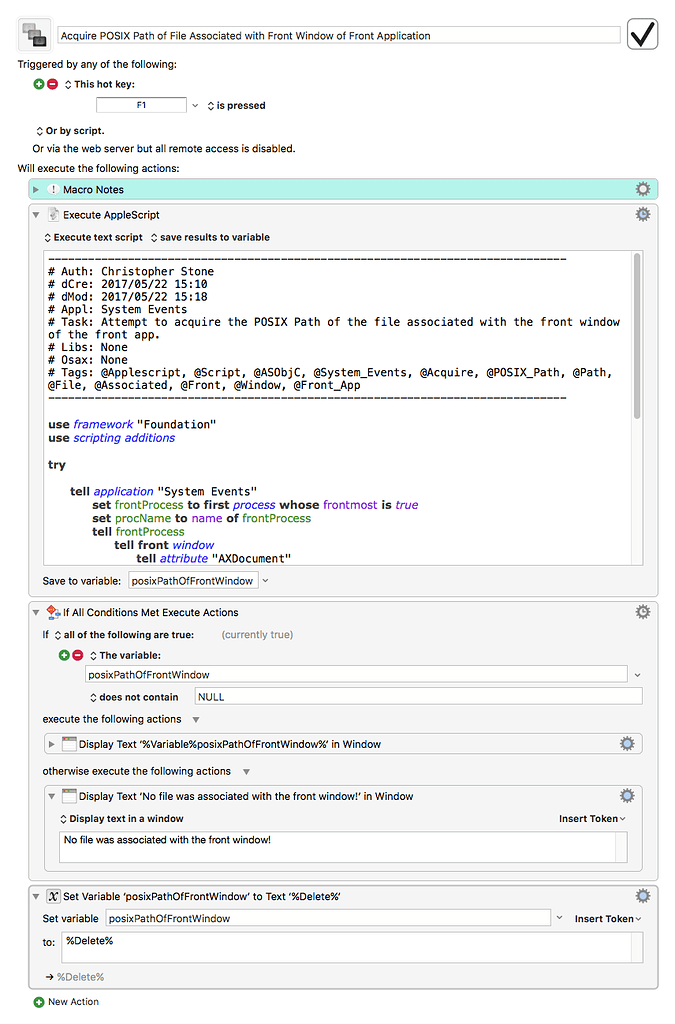The image size is (675, 1024).
Task: Edit the %Delete% text field
Action: point(352,948)
